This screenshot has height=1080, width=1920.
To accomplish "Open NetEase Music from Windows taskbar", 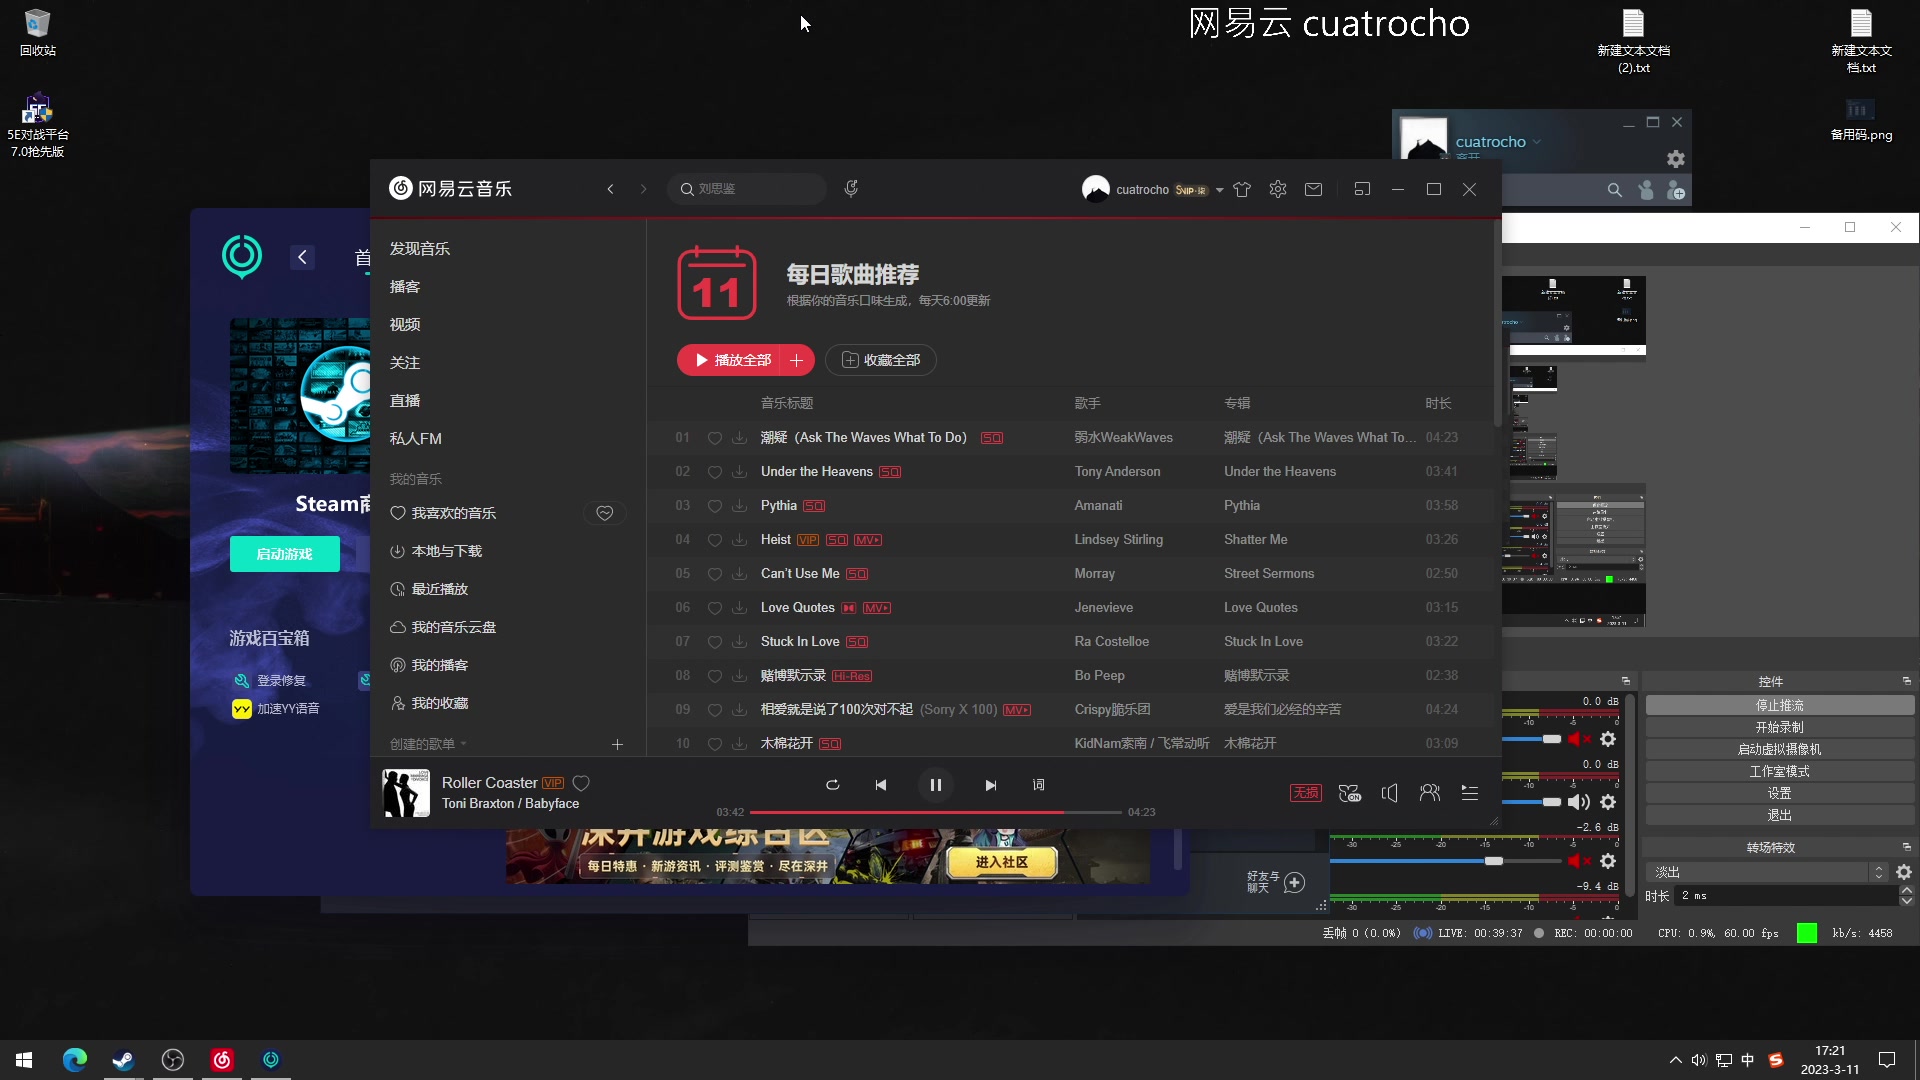I will coord(222,1060).
